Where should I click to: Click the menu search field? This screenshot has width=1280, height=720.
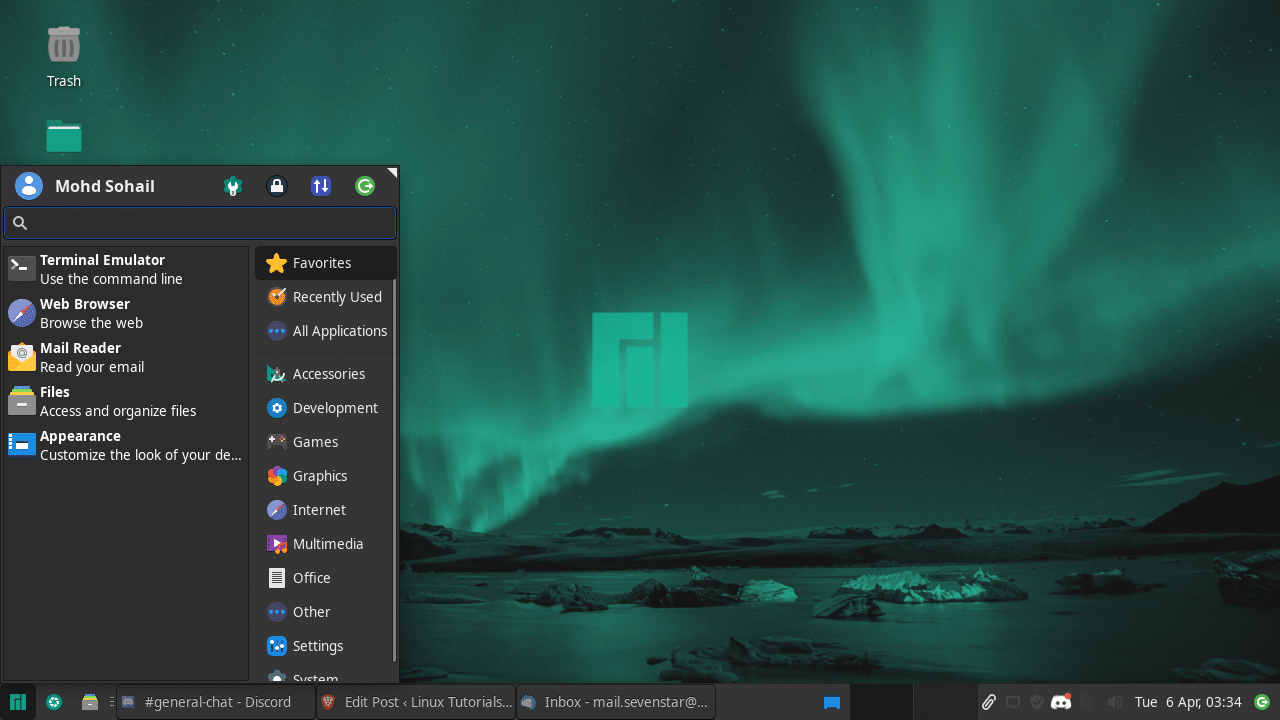tap(200, 222)
